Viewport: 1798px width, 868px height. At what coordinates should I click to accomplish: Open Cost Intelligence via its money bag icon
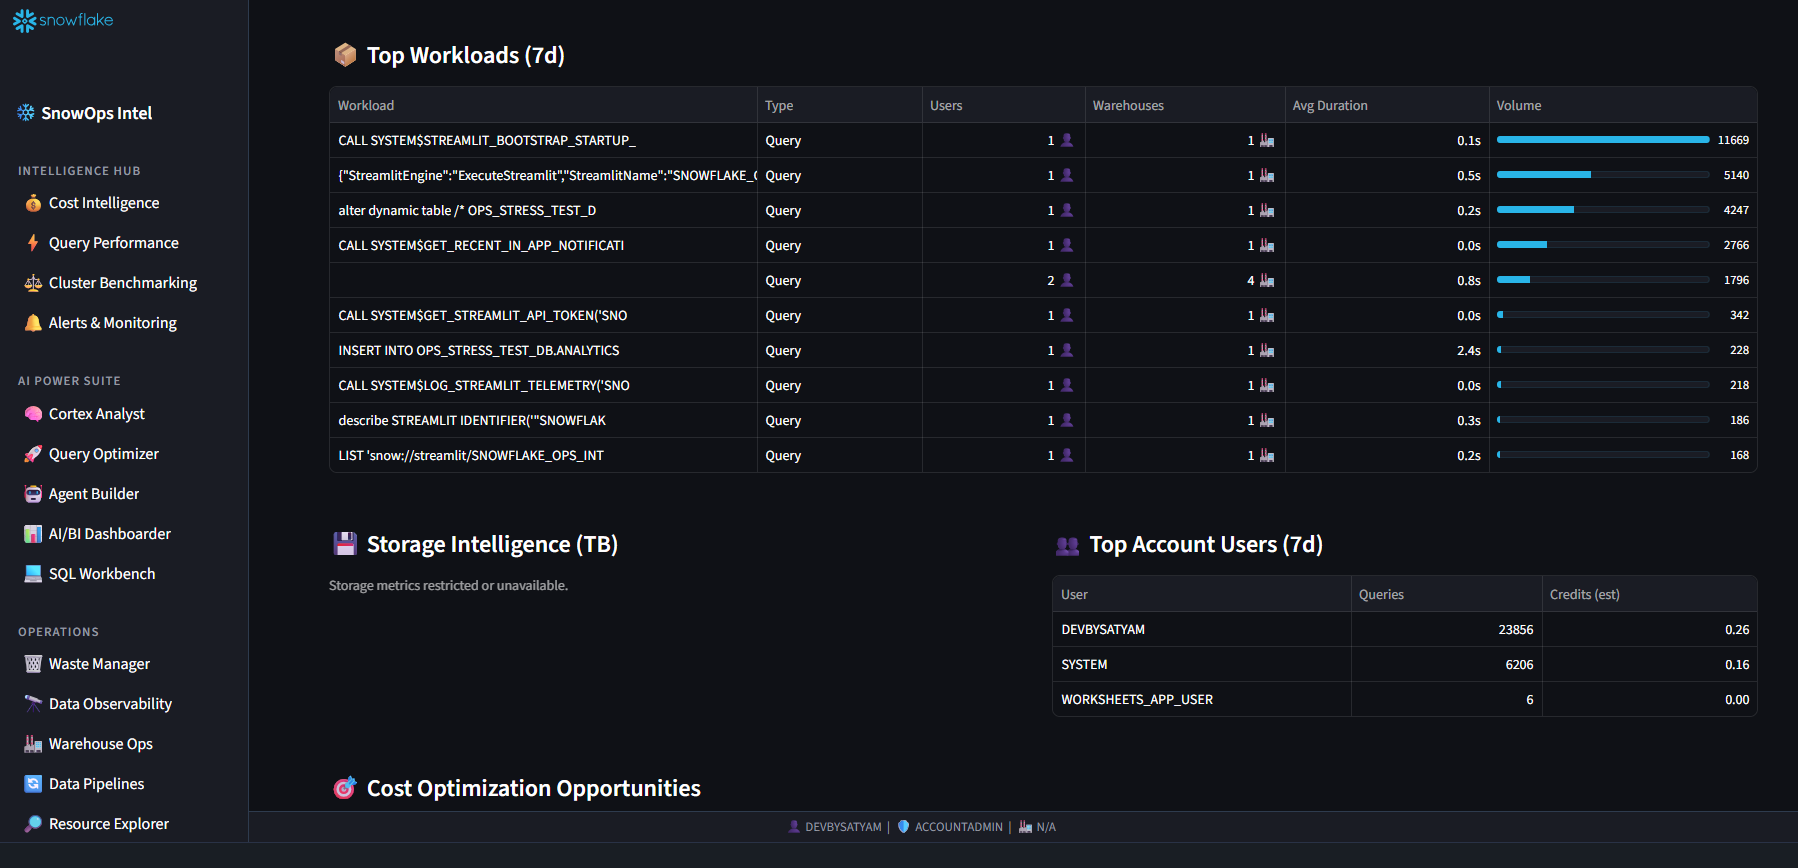pos(33,203)
